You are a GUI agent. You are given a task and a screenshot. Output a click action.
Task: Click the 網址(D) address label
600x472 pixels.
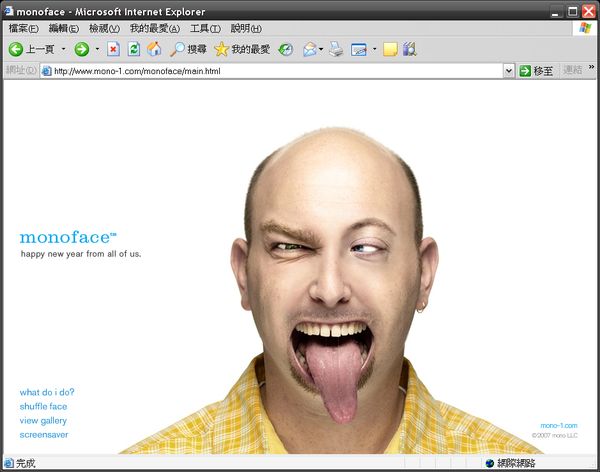point(21,70)
